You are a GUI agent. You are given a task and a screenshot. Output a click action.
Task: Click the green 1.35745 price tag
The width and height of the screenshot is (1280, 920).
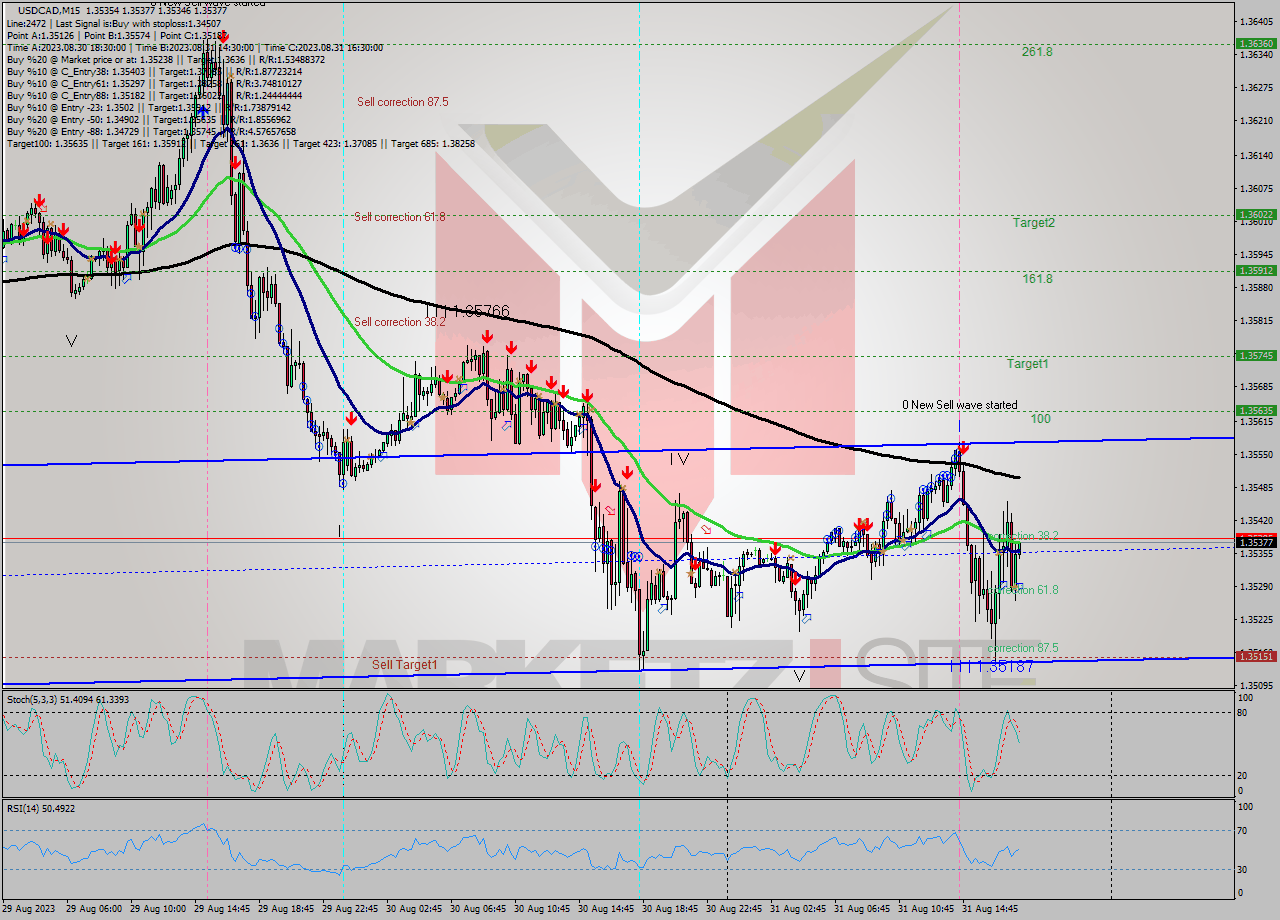(1255, 355)
